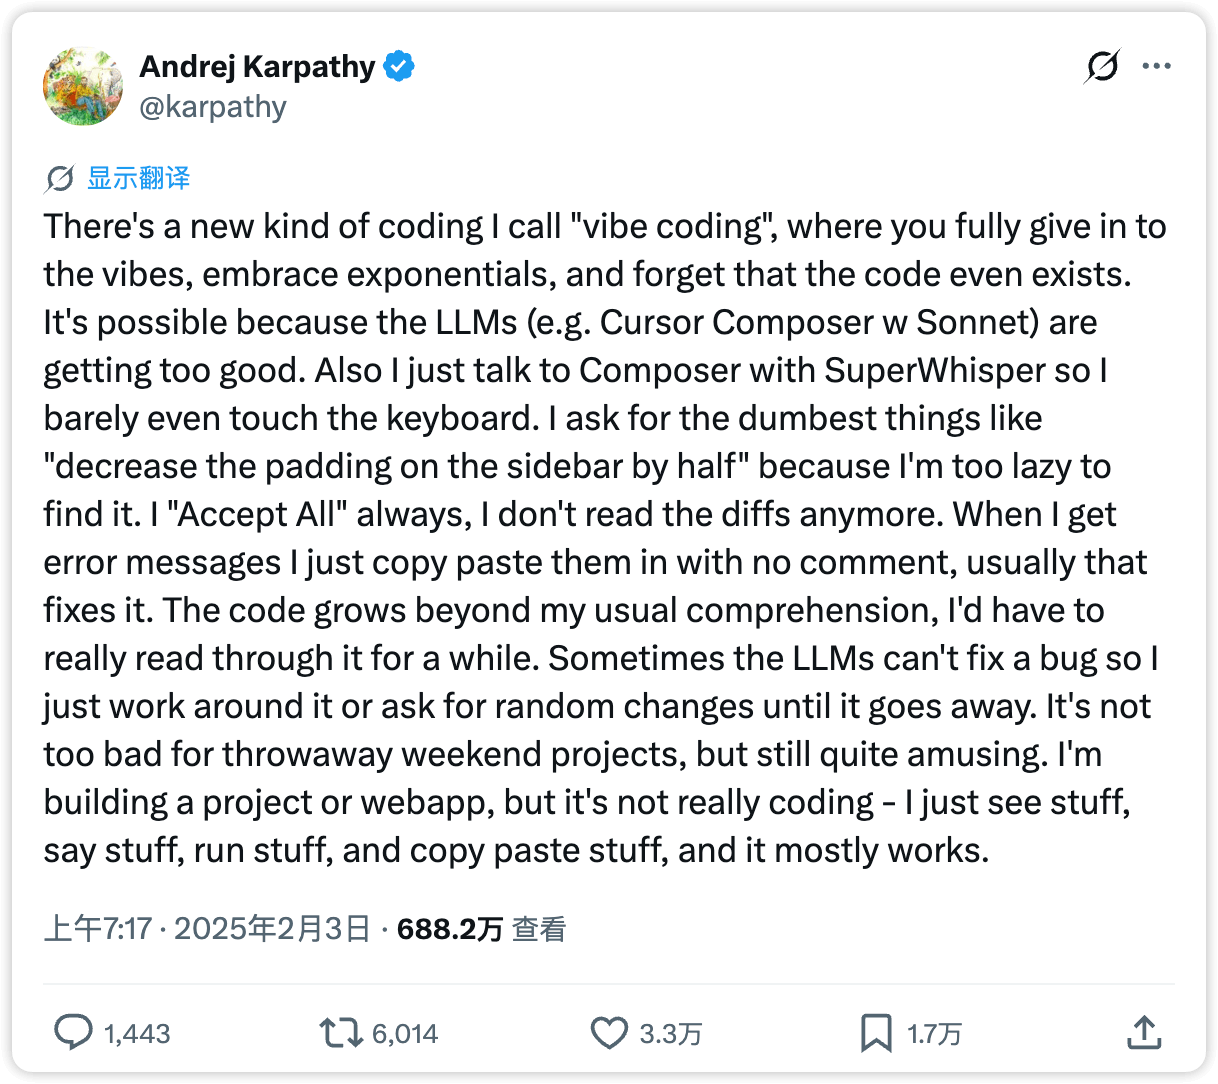This screenshot has height=1084, width=1218.
Task: Click the small translate icon beside 显示翻译
Action: (59, 179)
